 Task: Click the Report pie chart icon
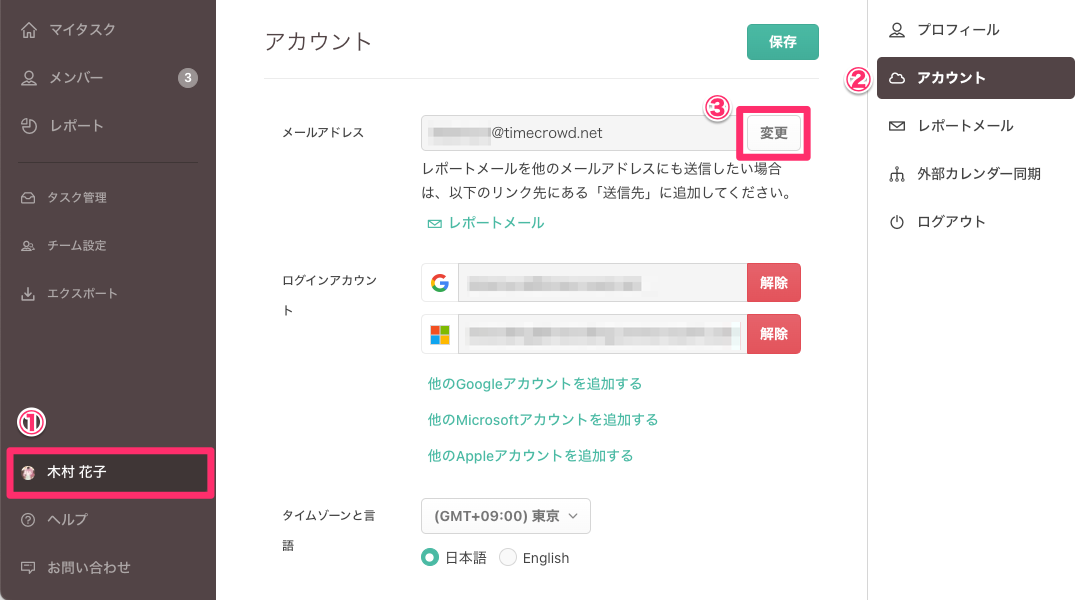[x=29, y=126]
